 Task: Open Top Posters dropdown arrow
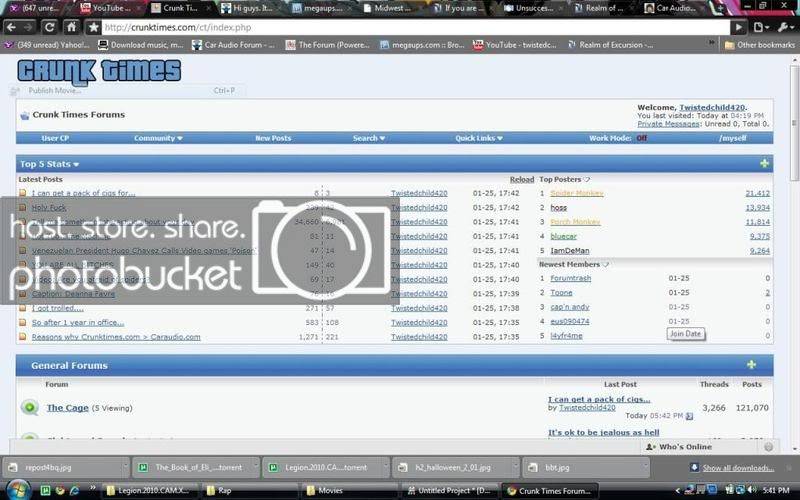point(587,180)
